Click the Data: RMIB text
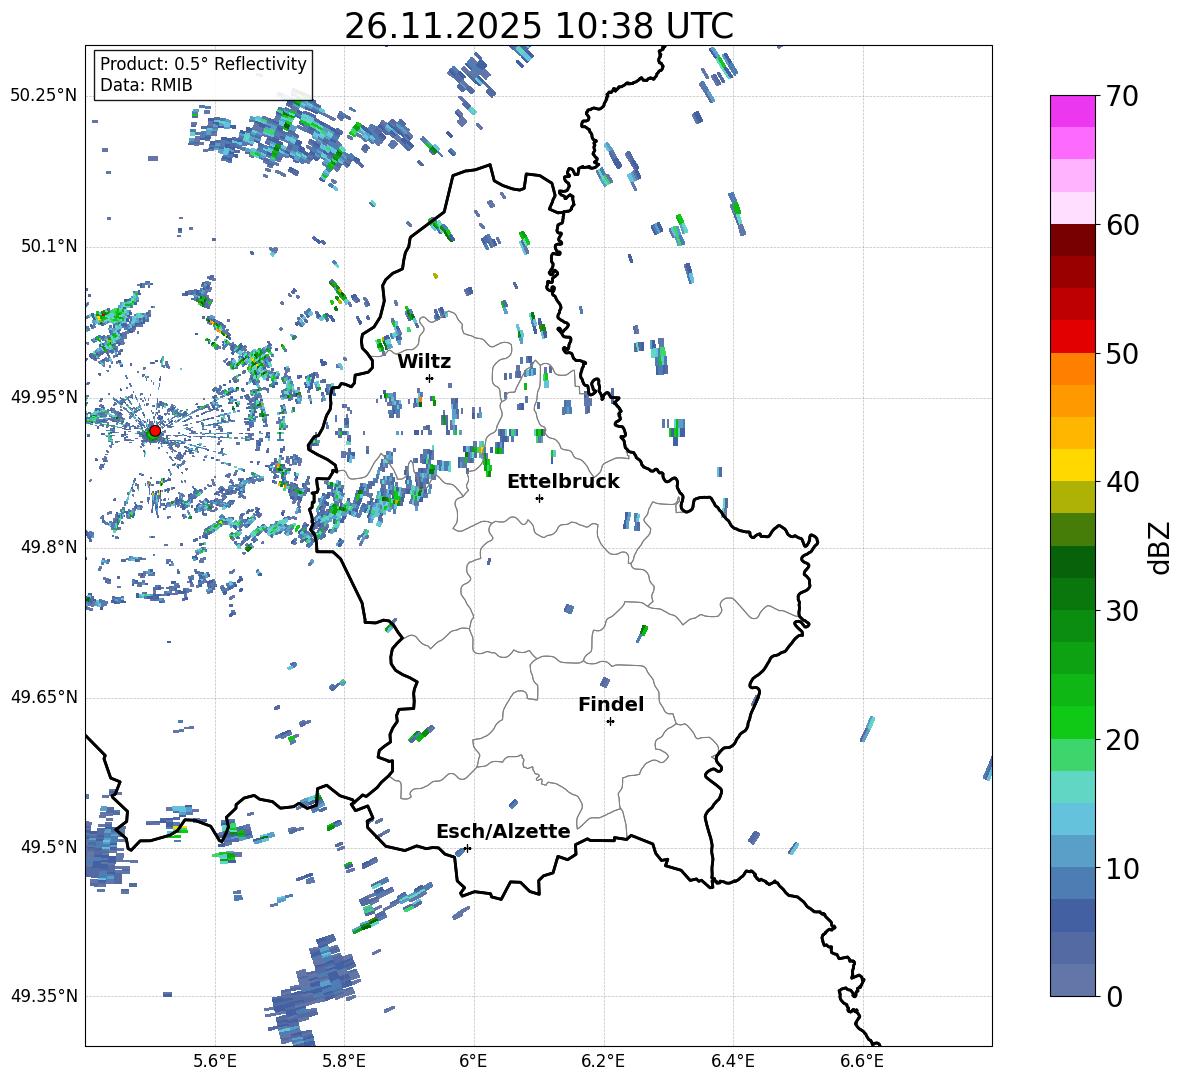The image size is (1184, 1081). tap(146, 85)
